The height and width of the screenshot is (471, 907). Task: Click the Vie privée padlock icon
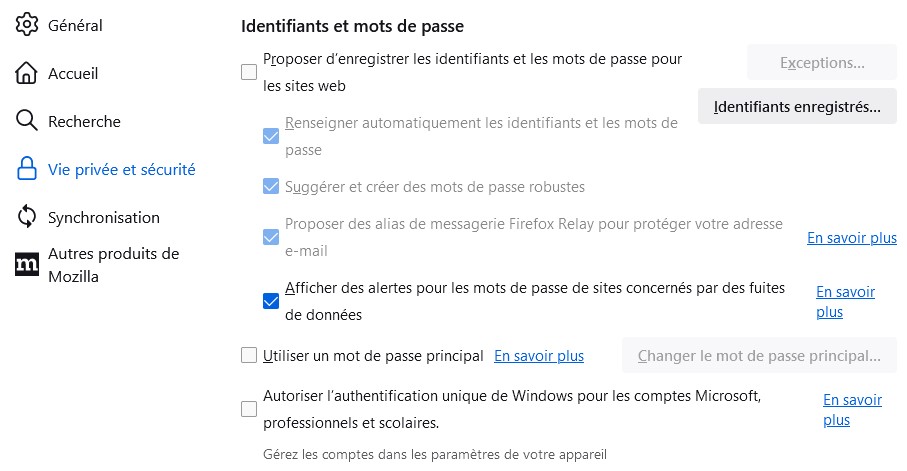click(27, 169)
